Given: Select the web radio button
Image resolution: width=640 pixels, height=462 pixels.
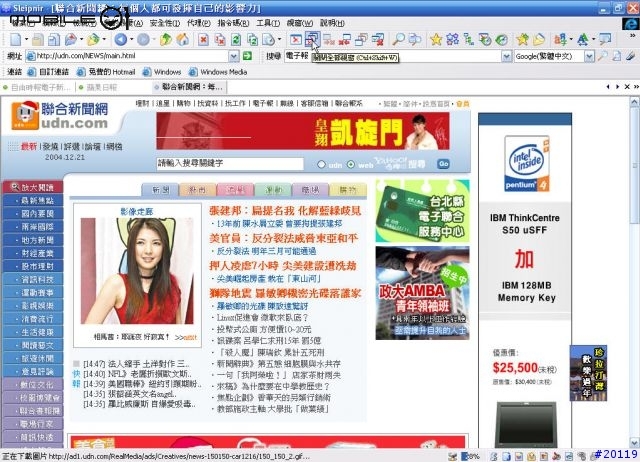Looking at the screenshot, I should click(x=351, y=164).
